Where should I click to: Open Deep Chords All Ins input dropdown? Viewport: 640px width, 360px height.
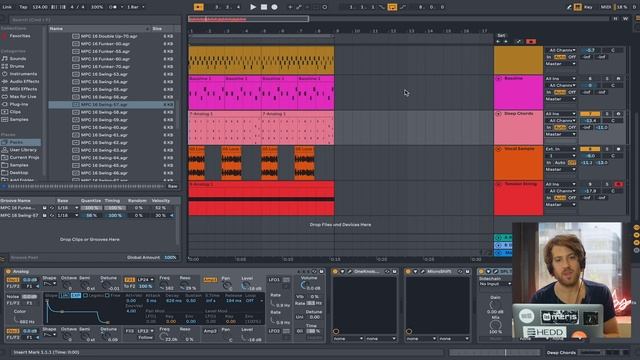pyautogui.click(x=561, y=114)
